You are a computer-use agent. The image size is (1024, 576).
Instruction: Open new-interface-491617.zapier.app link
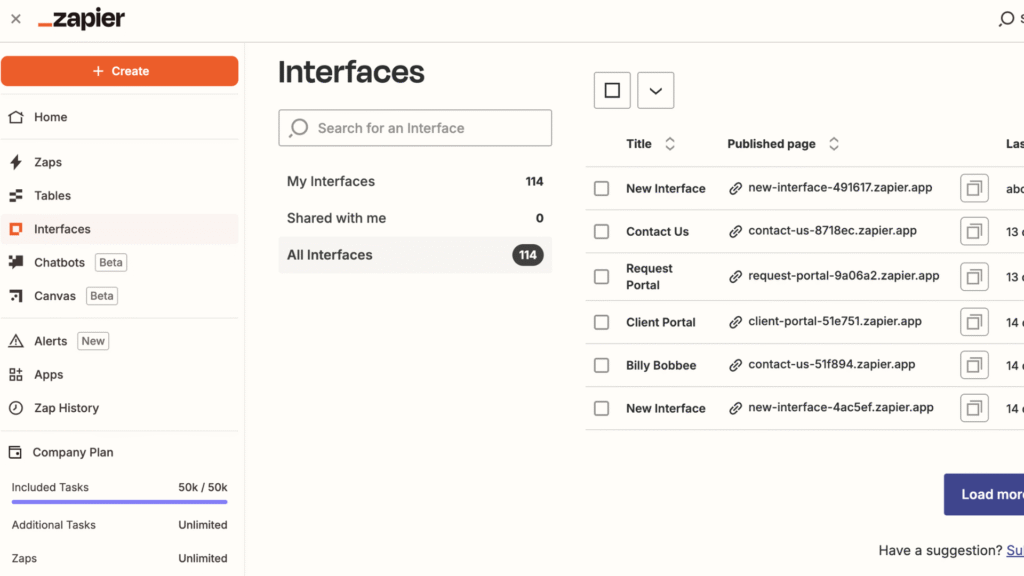click(840, 187)
